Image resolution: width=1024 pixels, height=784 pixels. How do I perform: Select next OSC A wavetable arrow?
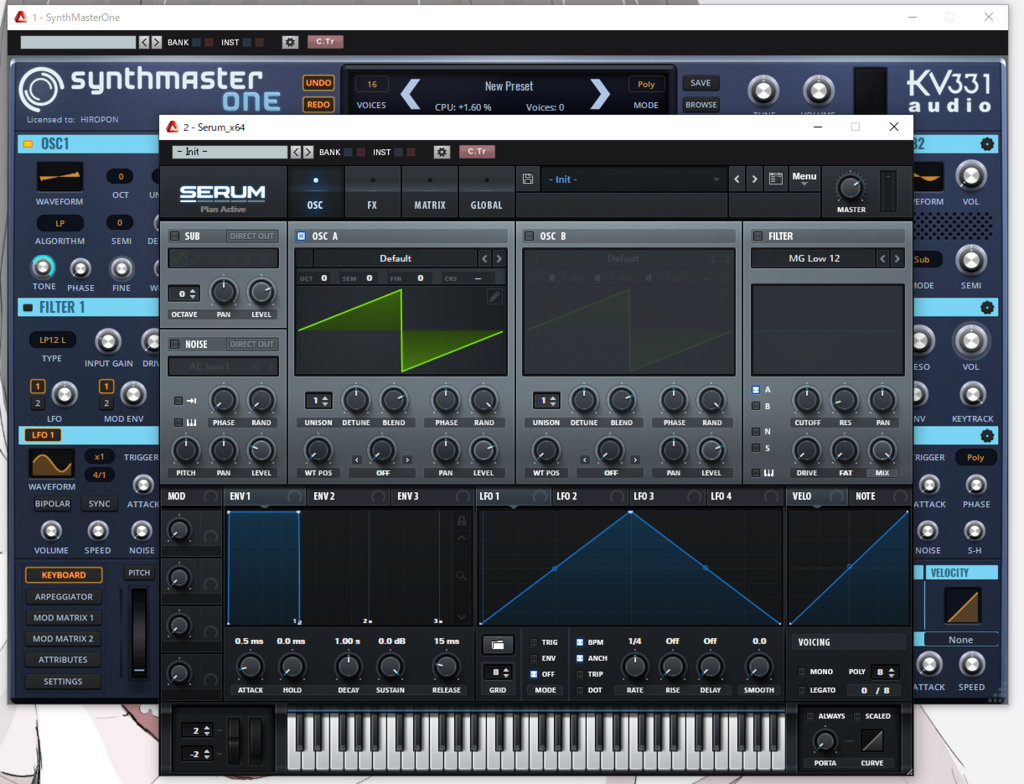499,259
